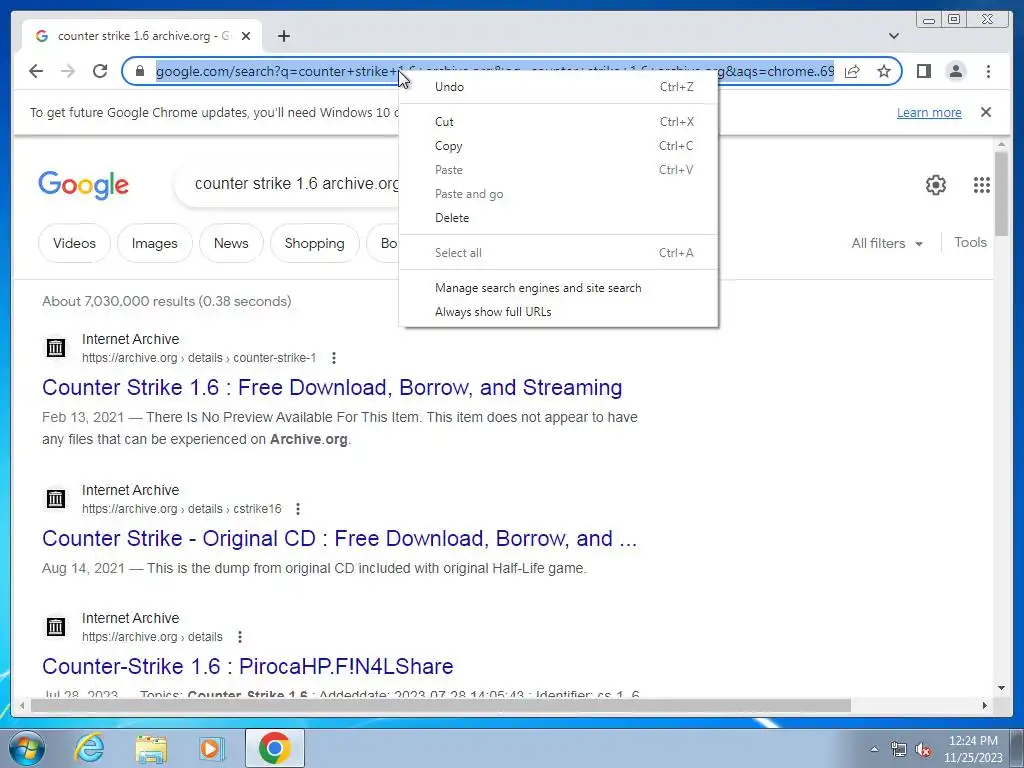The height and width of the screenshot is (768, 1024).
Task: Open Counter Strike 1.6 Free Download result
Action: pos(332,387)
